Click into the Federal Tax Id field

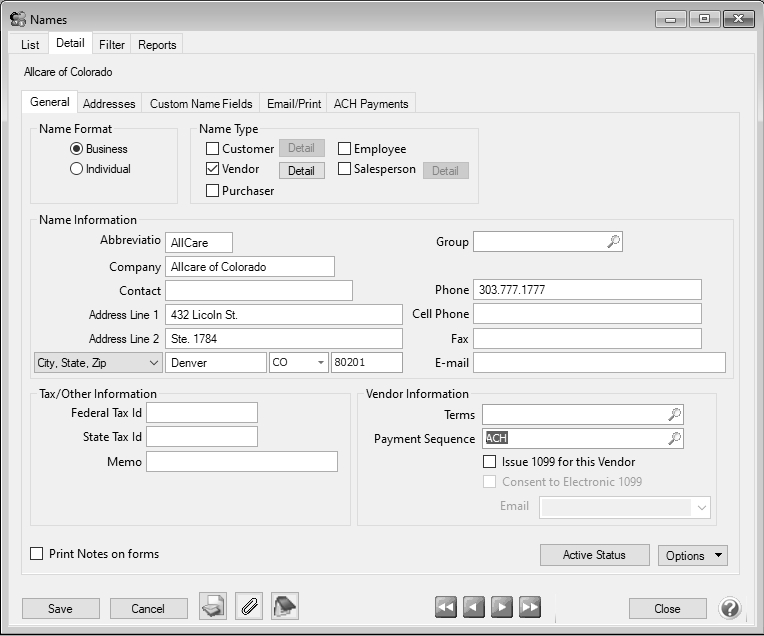(x=202, y=413)
